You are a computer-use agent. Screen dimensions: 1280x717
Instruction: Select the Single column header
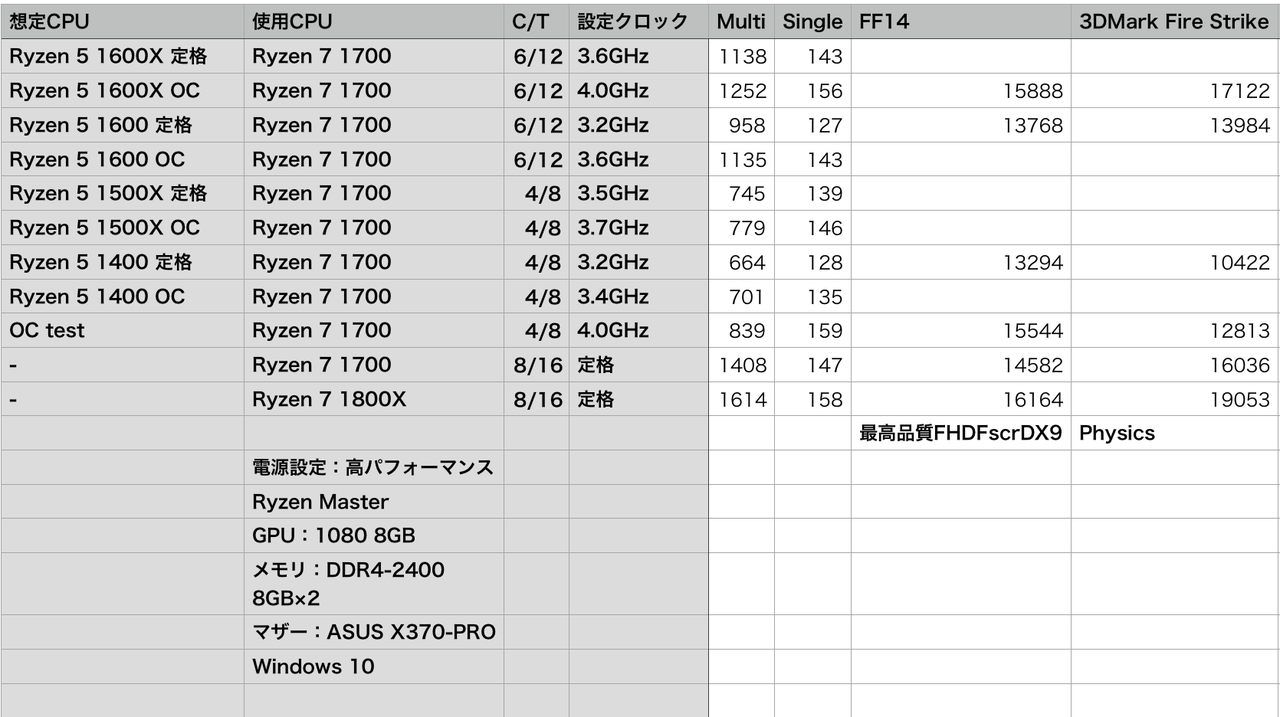point(813,22)
